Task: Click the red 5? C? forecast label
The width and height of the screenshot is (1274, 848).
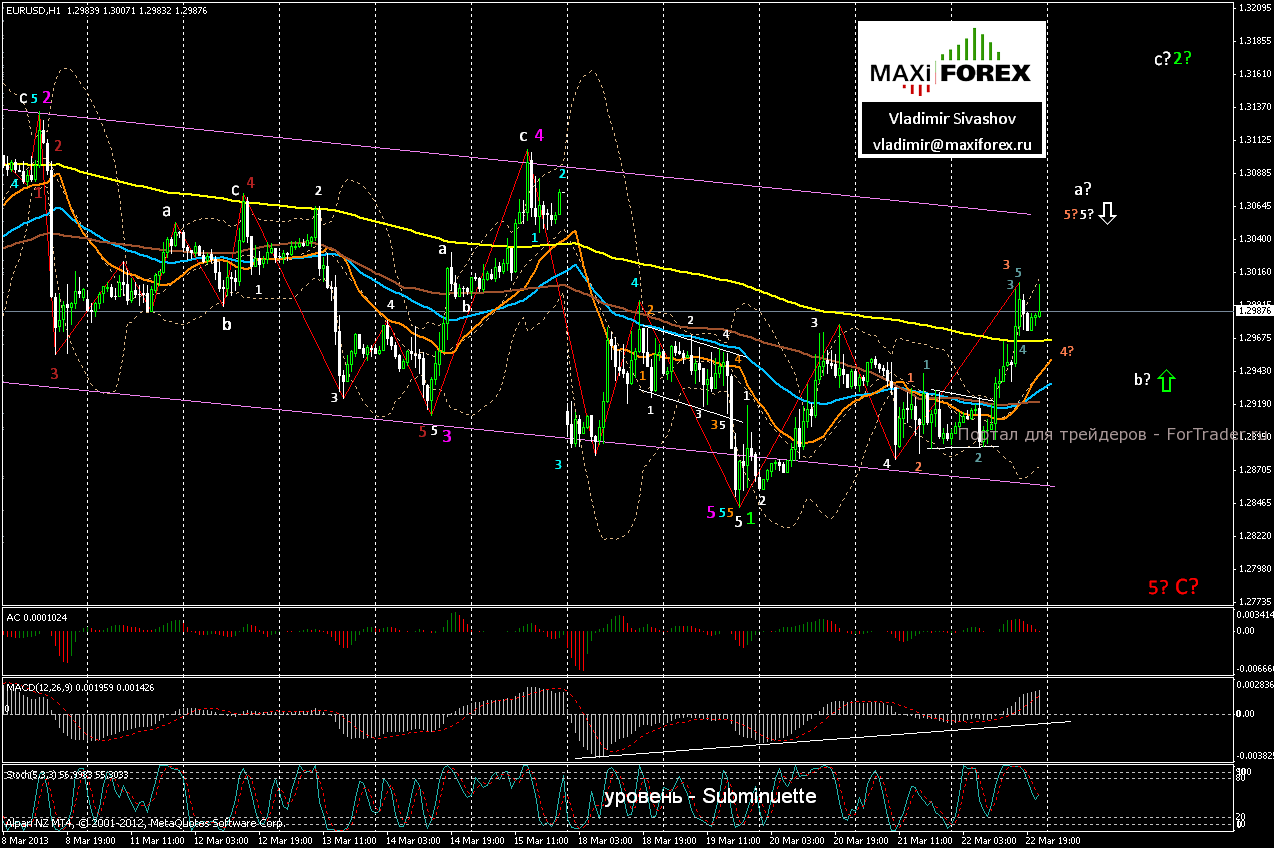Action: point(1173,587)
